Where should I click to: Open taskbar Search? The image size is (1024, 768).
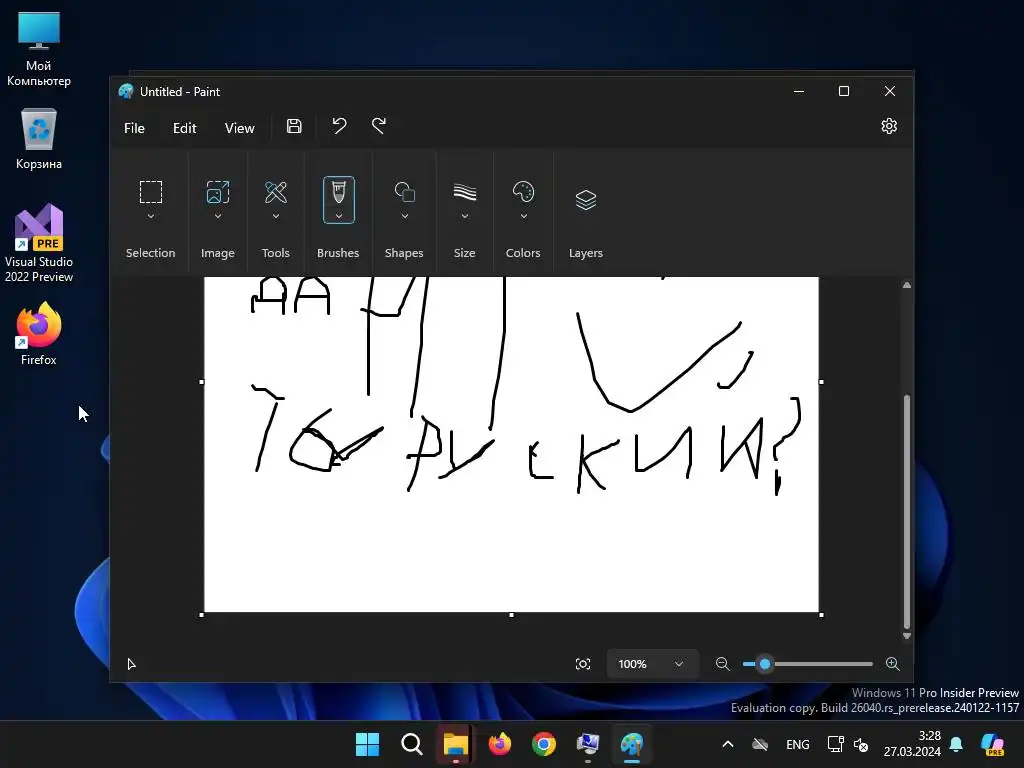411,744
